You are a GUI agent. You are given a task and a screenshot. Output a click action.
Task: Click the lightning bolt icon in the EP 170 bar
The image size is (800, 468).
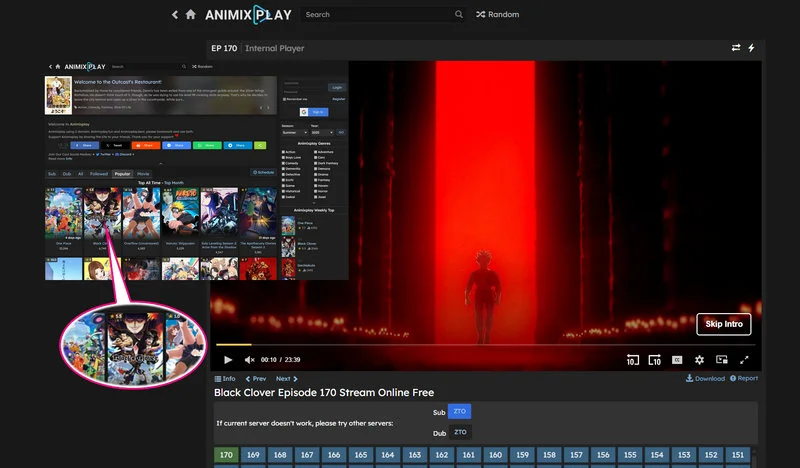pyautogui.click(x=751, y=47)
